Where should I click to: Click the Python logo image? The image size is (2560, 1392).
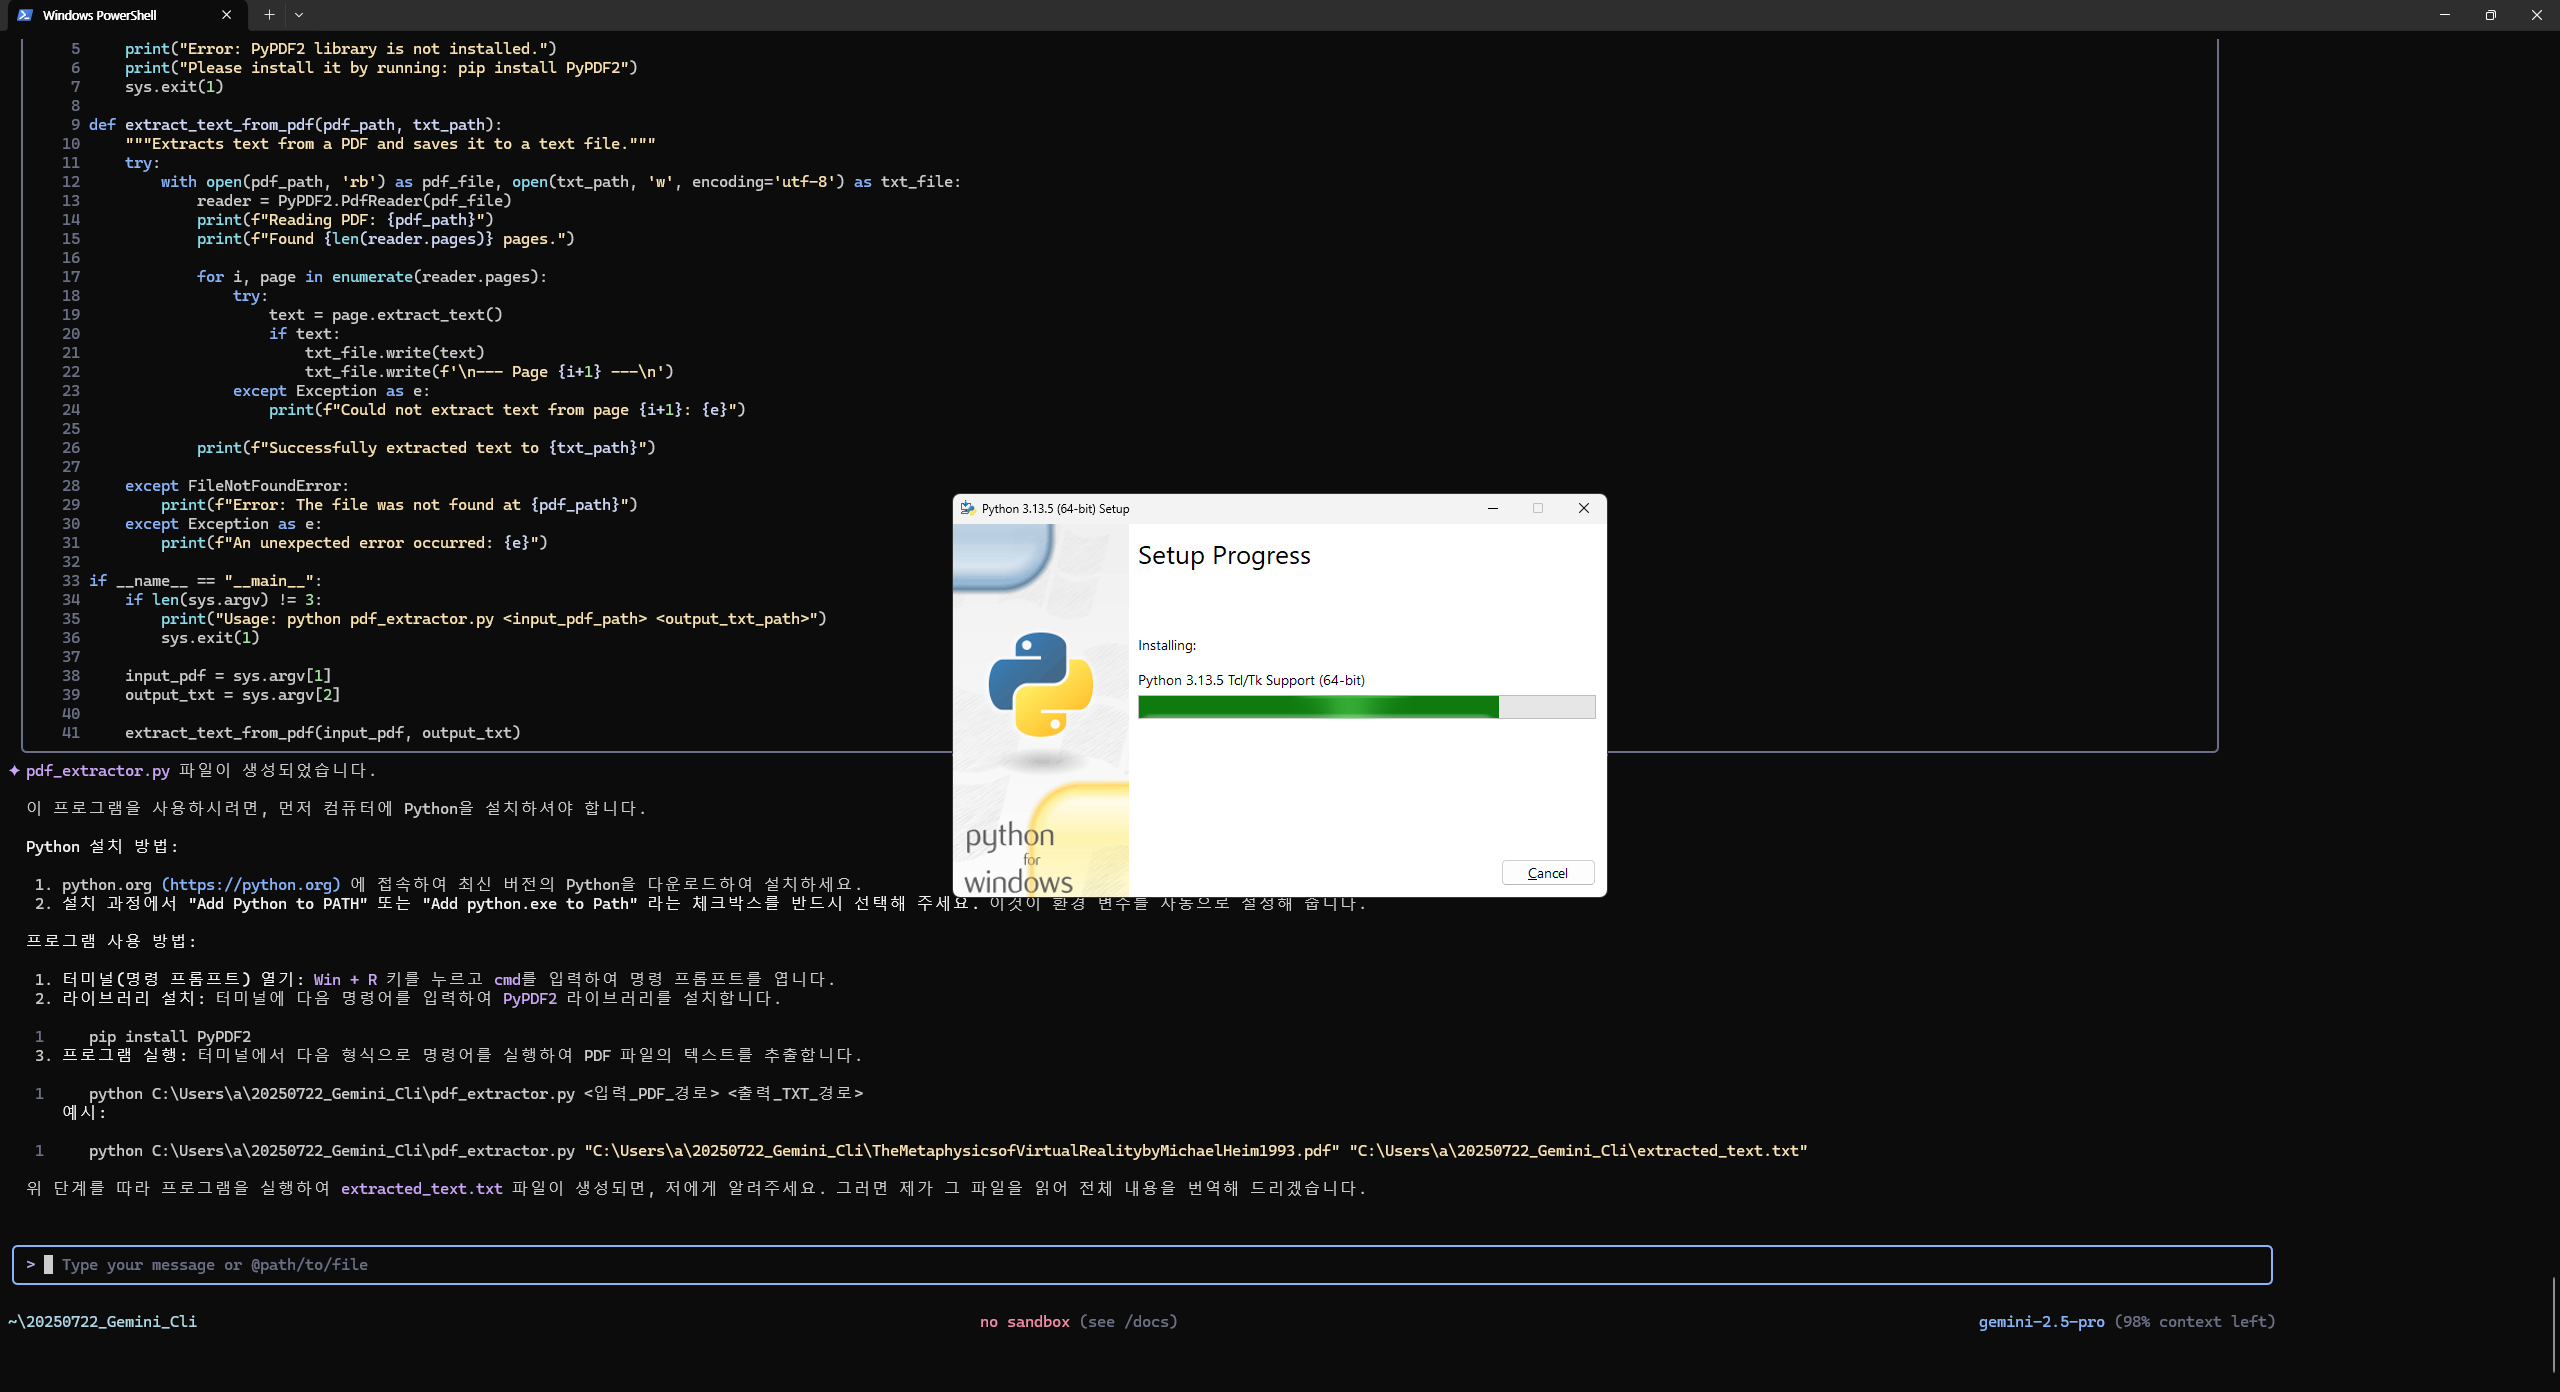pyautogui.click(x=1040, y=685)
